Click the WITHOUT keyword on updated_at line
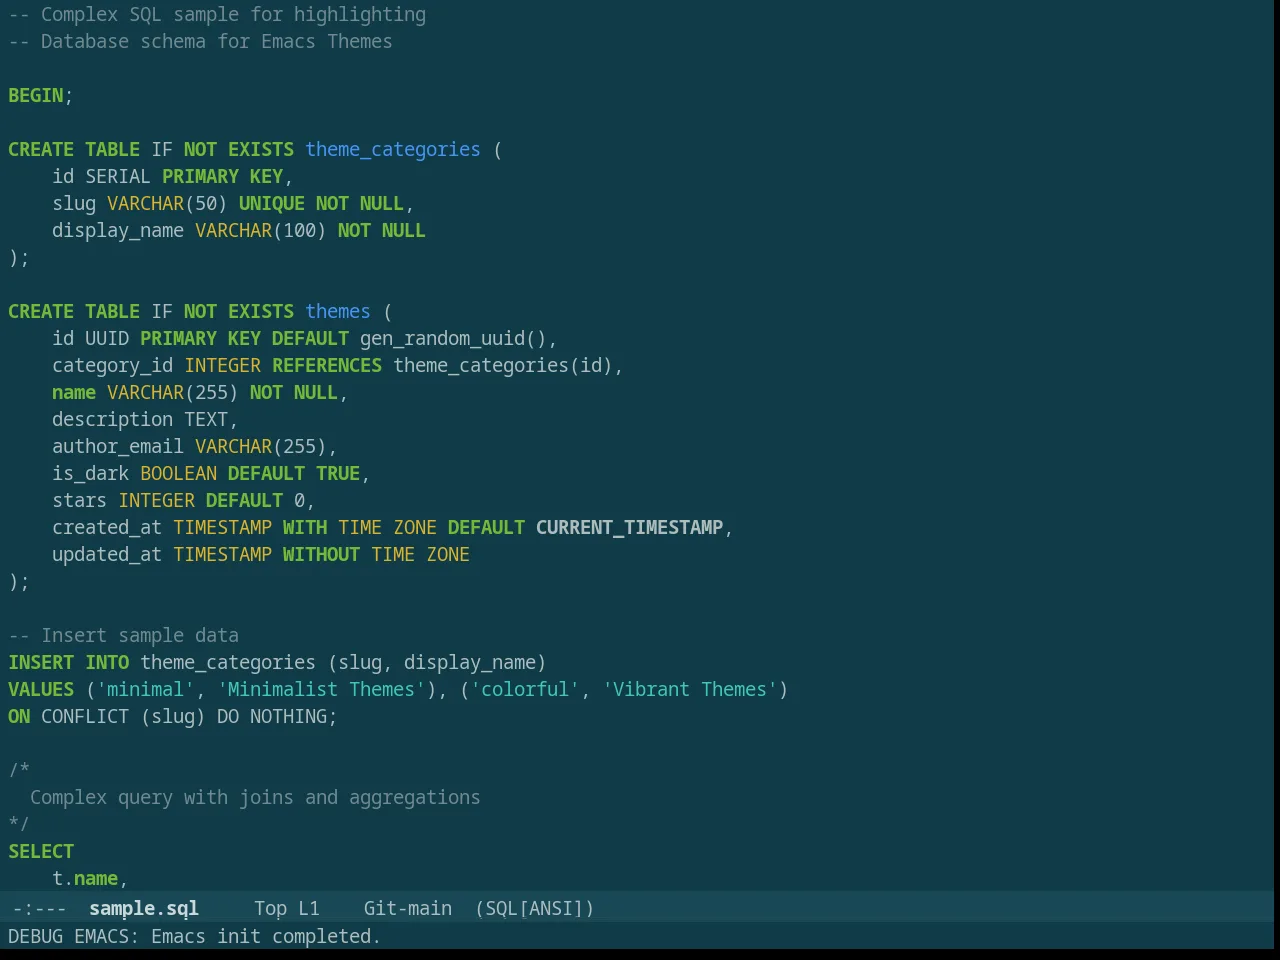The image size is (1280, 960). (x=321, y=554)
